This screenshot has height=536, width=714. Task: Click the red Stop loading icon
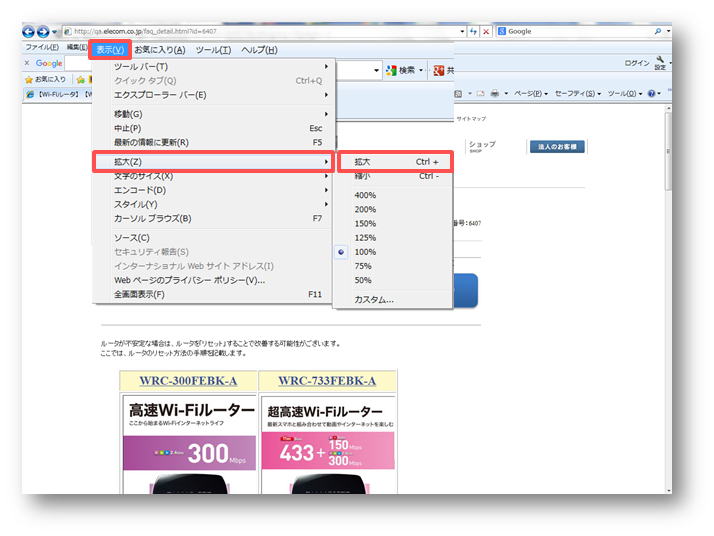[x=486, y=31]
